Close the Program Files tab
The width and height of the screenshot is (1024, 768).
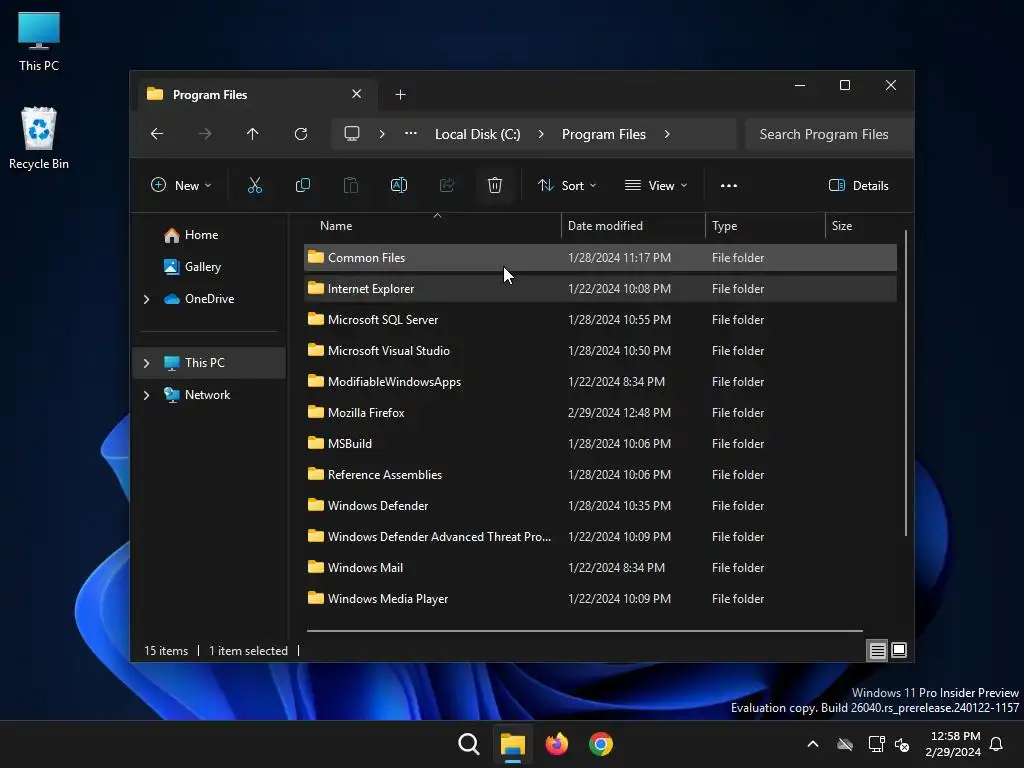click(x=357, y=94)
